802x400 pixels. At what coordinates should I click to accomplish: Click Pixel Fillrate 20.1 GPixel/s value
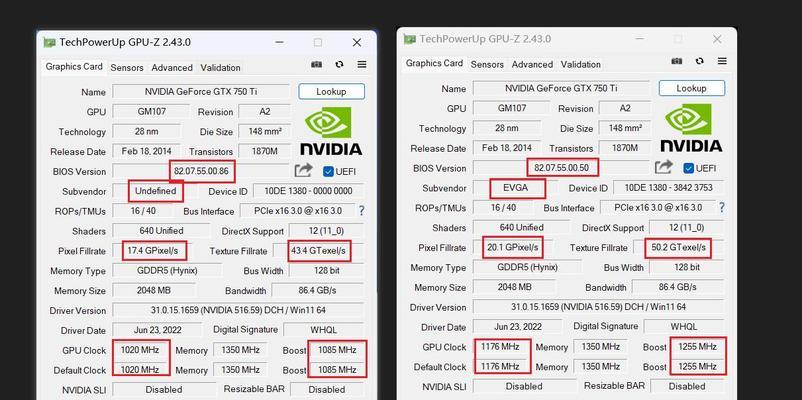pos(514,248)
